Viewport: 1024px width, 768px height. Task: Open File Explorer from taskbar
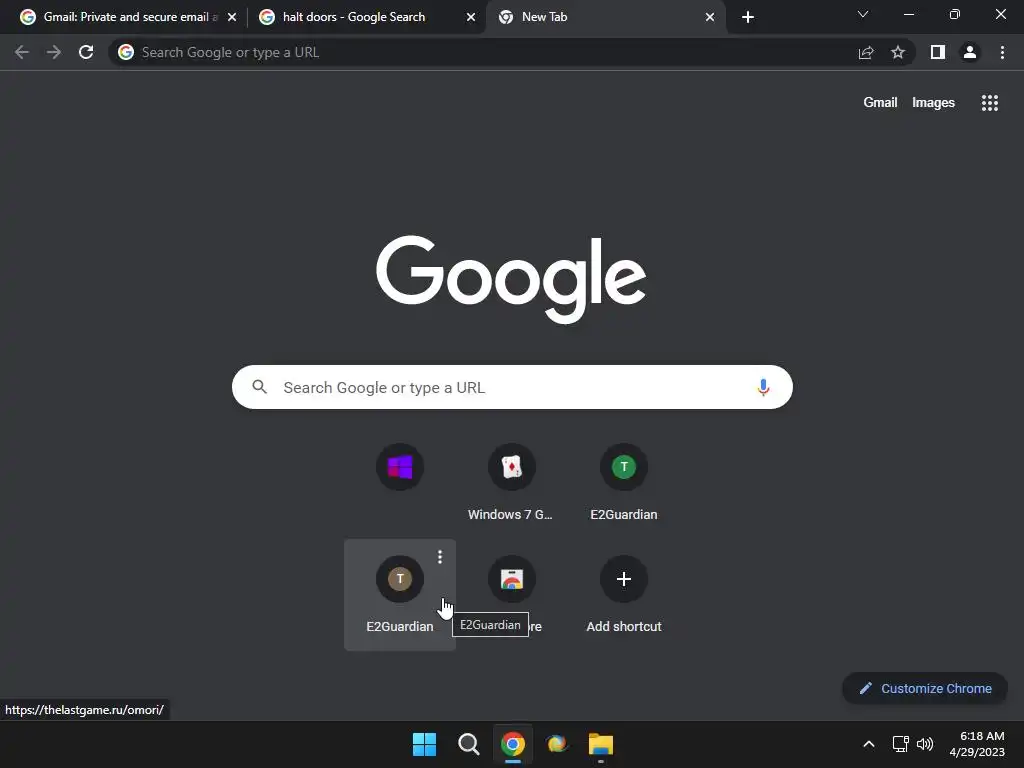pyautogui.click(x=601, y=744)
